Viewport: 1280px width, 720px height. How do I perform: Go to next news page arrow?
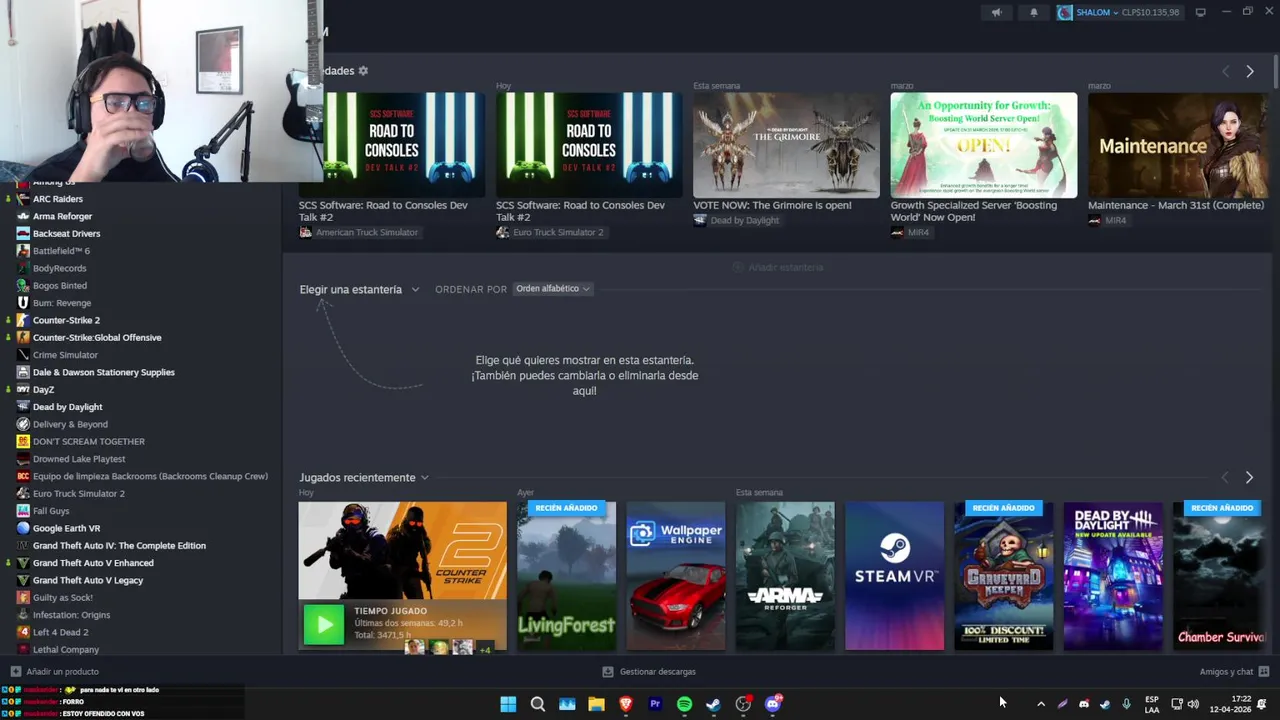tap(1249, 72)
